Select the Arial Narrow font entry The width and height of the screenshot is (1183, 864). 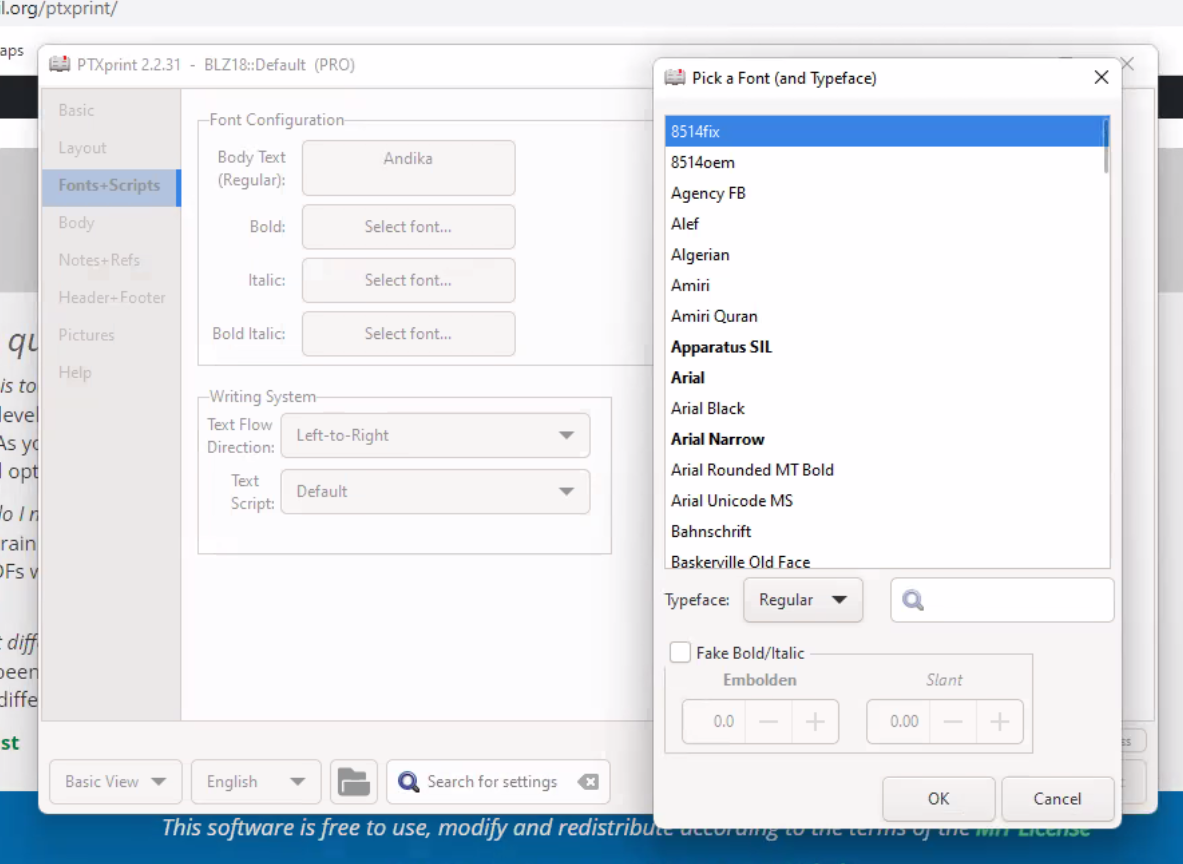(x=718, y=439)
